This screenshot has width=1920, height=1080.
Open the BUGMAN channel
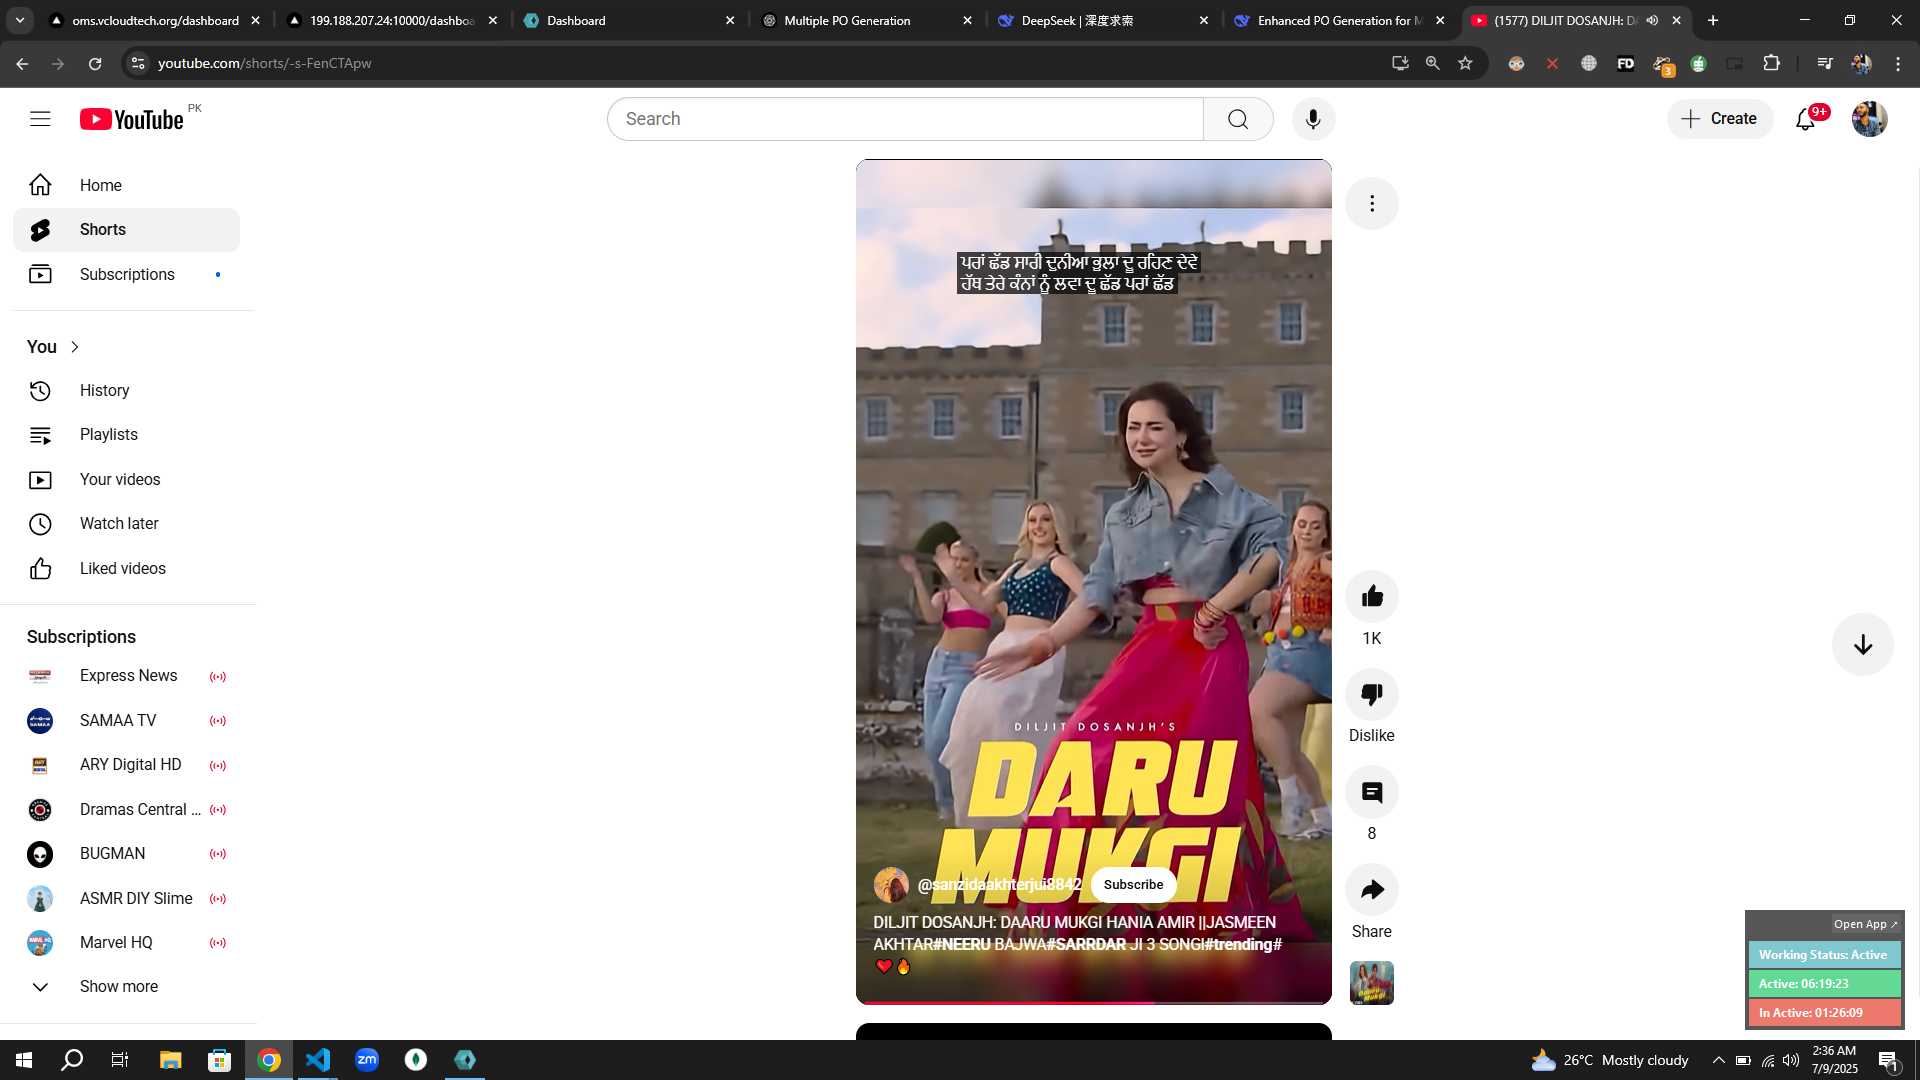pyautogui.click(x=127, y=854)
